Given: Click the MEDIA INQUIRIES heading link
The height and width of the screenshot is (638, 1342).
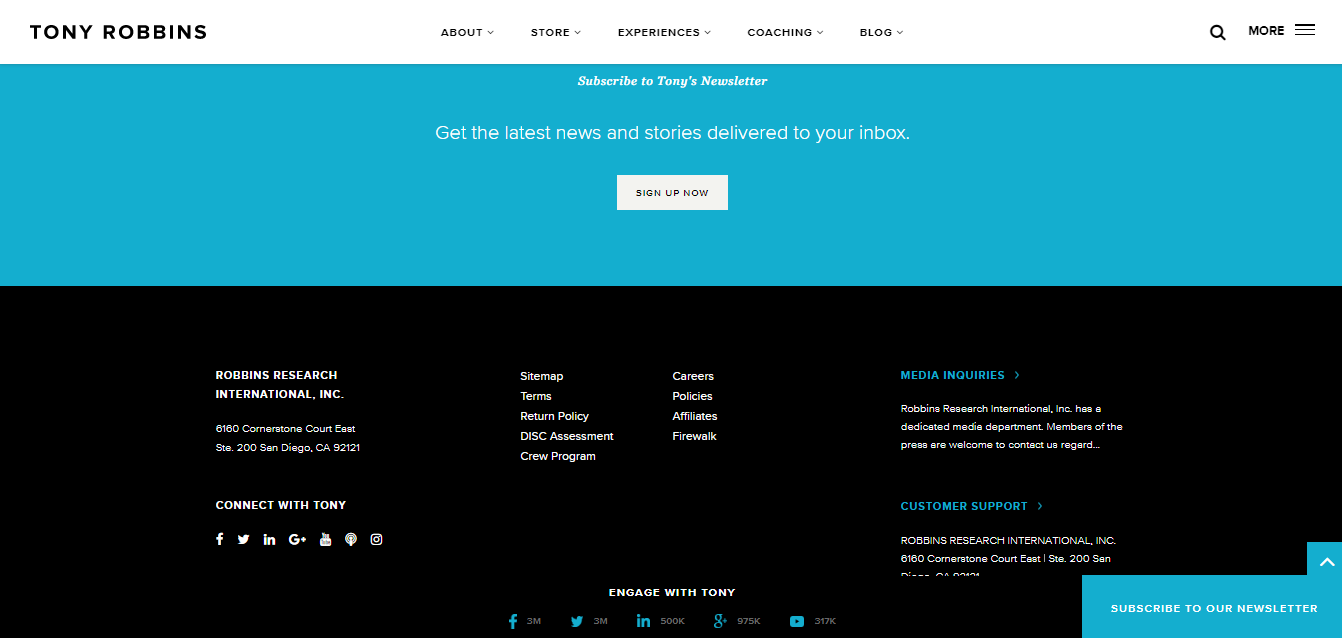Looking at the screenshot, I should pos(960,375).
